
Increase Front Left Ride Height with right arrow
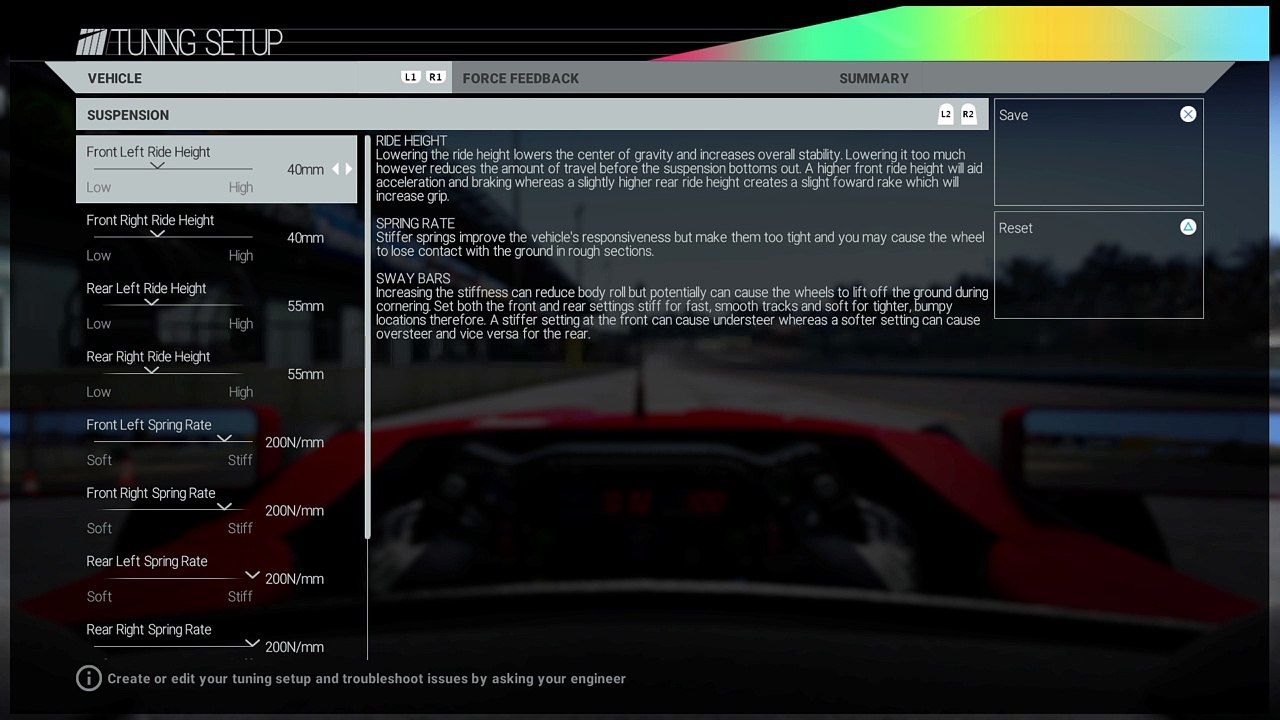click(349, 169)
